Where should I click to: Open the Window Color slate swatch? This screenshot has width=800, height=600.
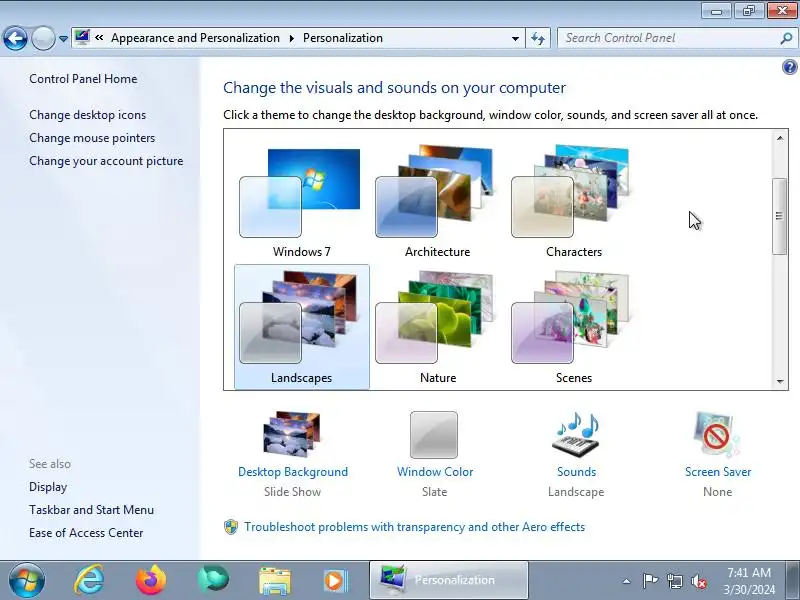[x=434, y=435]
